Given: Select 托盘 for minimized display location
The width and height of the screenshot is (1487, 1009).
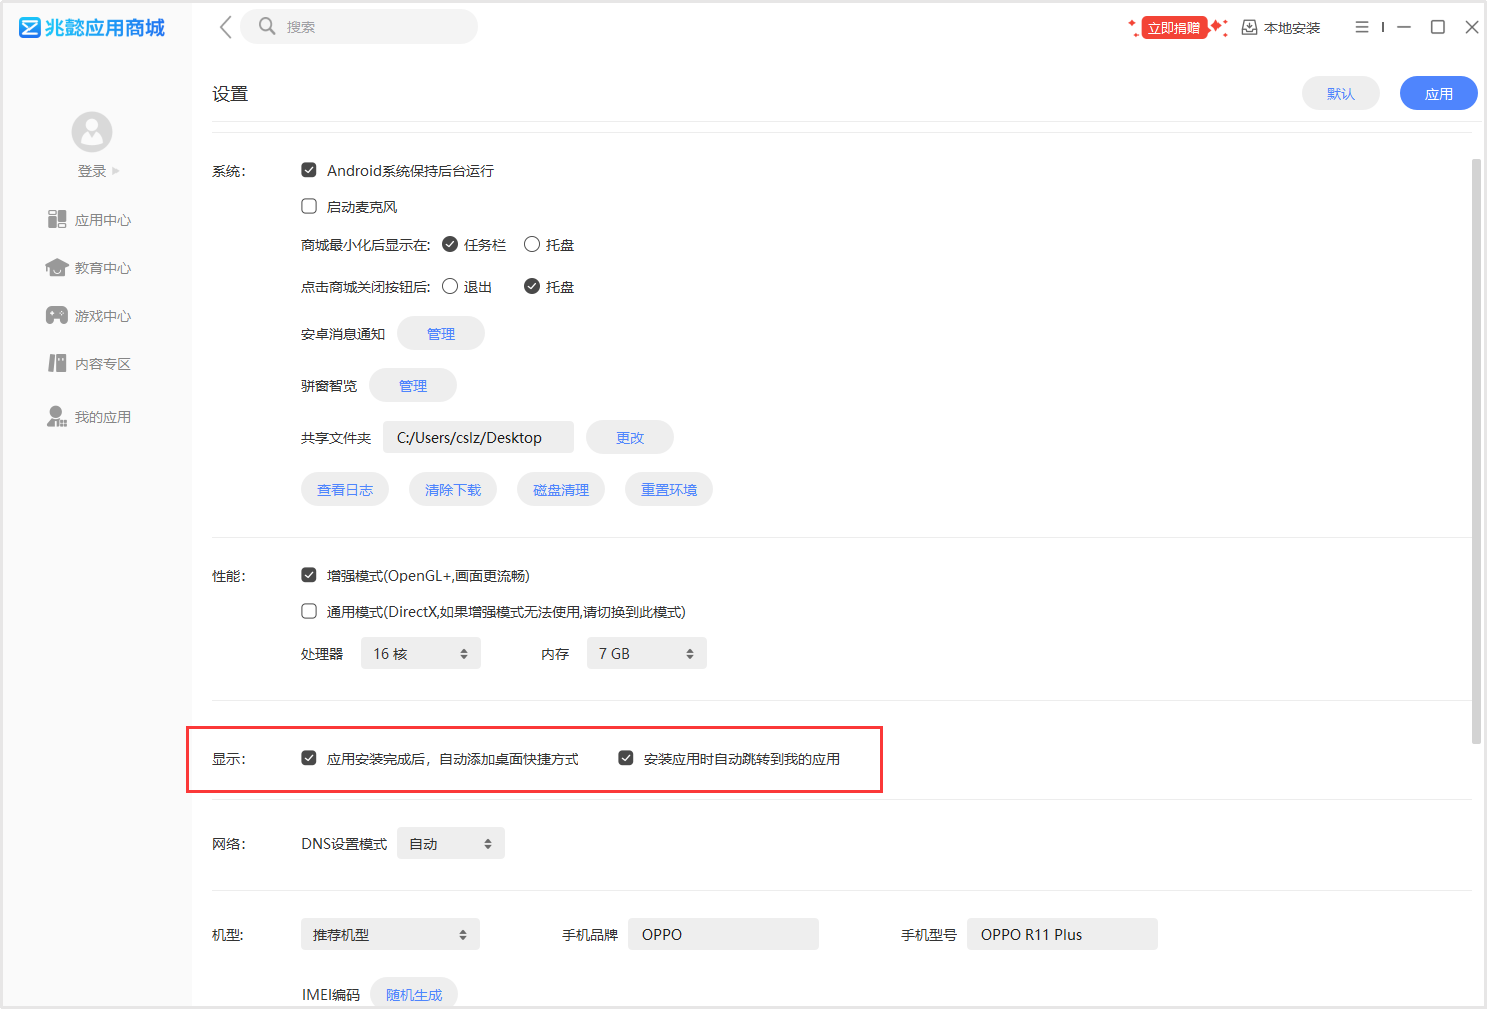Looking at the screenshot, I should [x=532, y=245].
